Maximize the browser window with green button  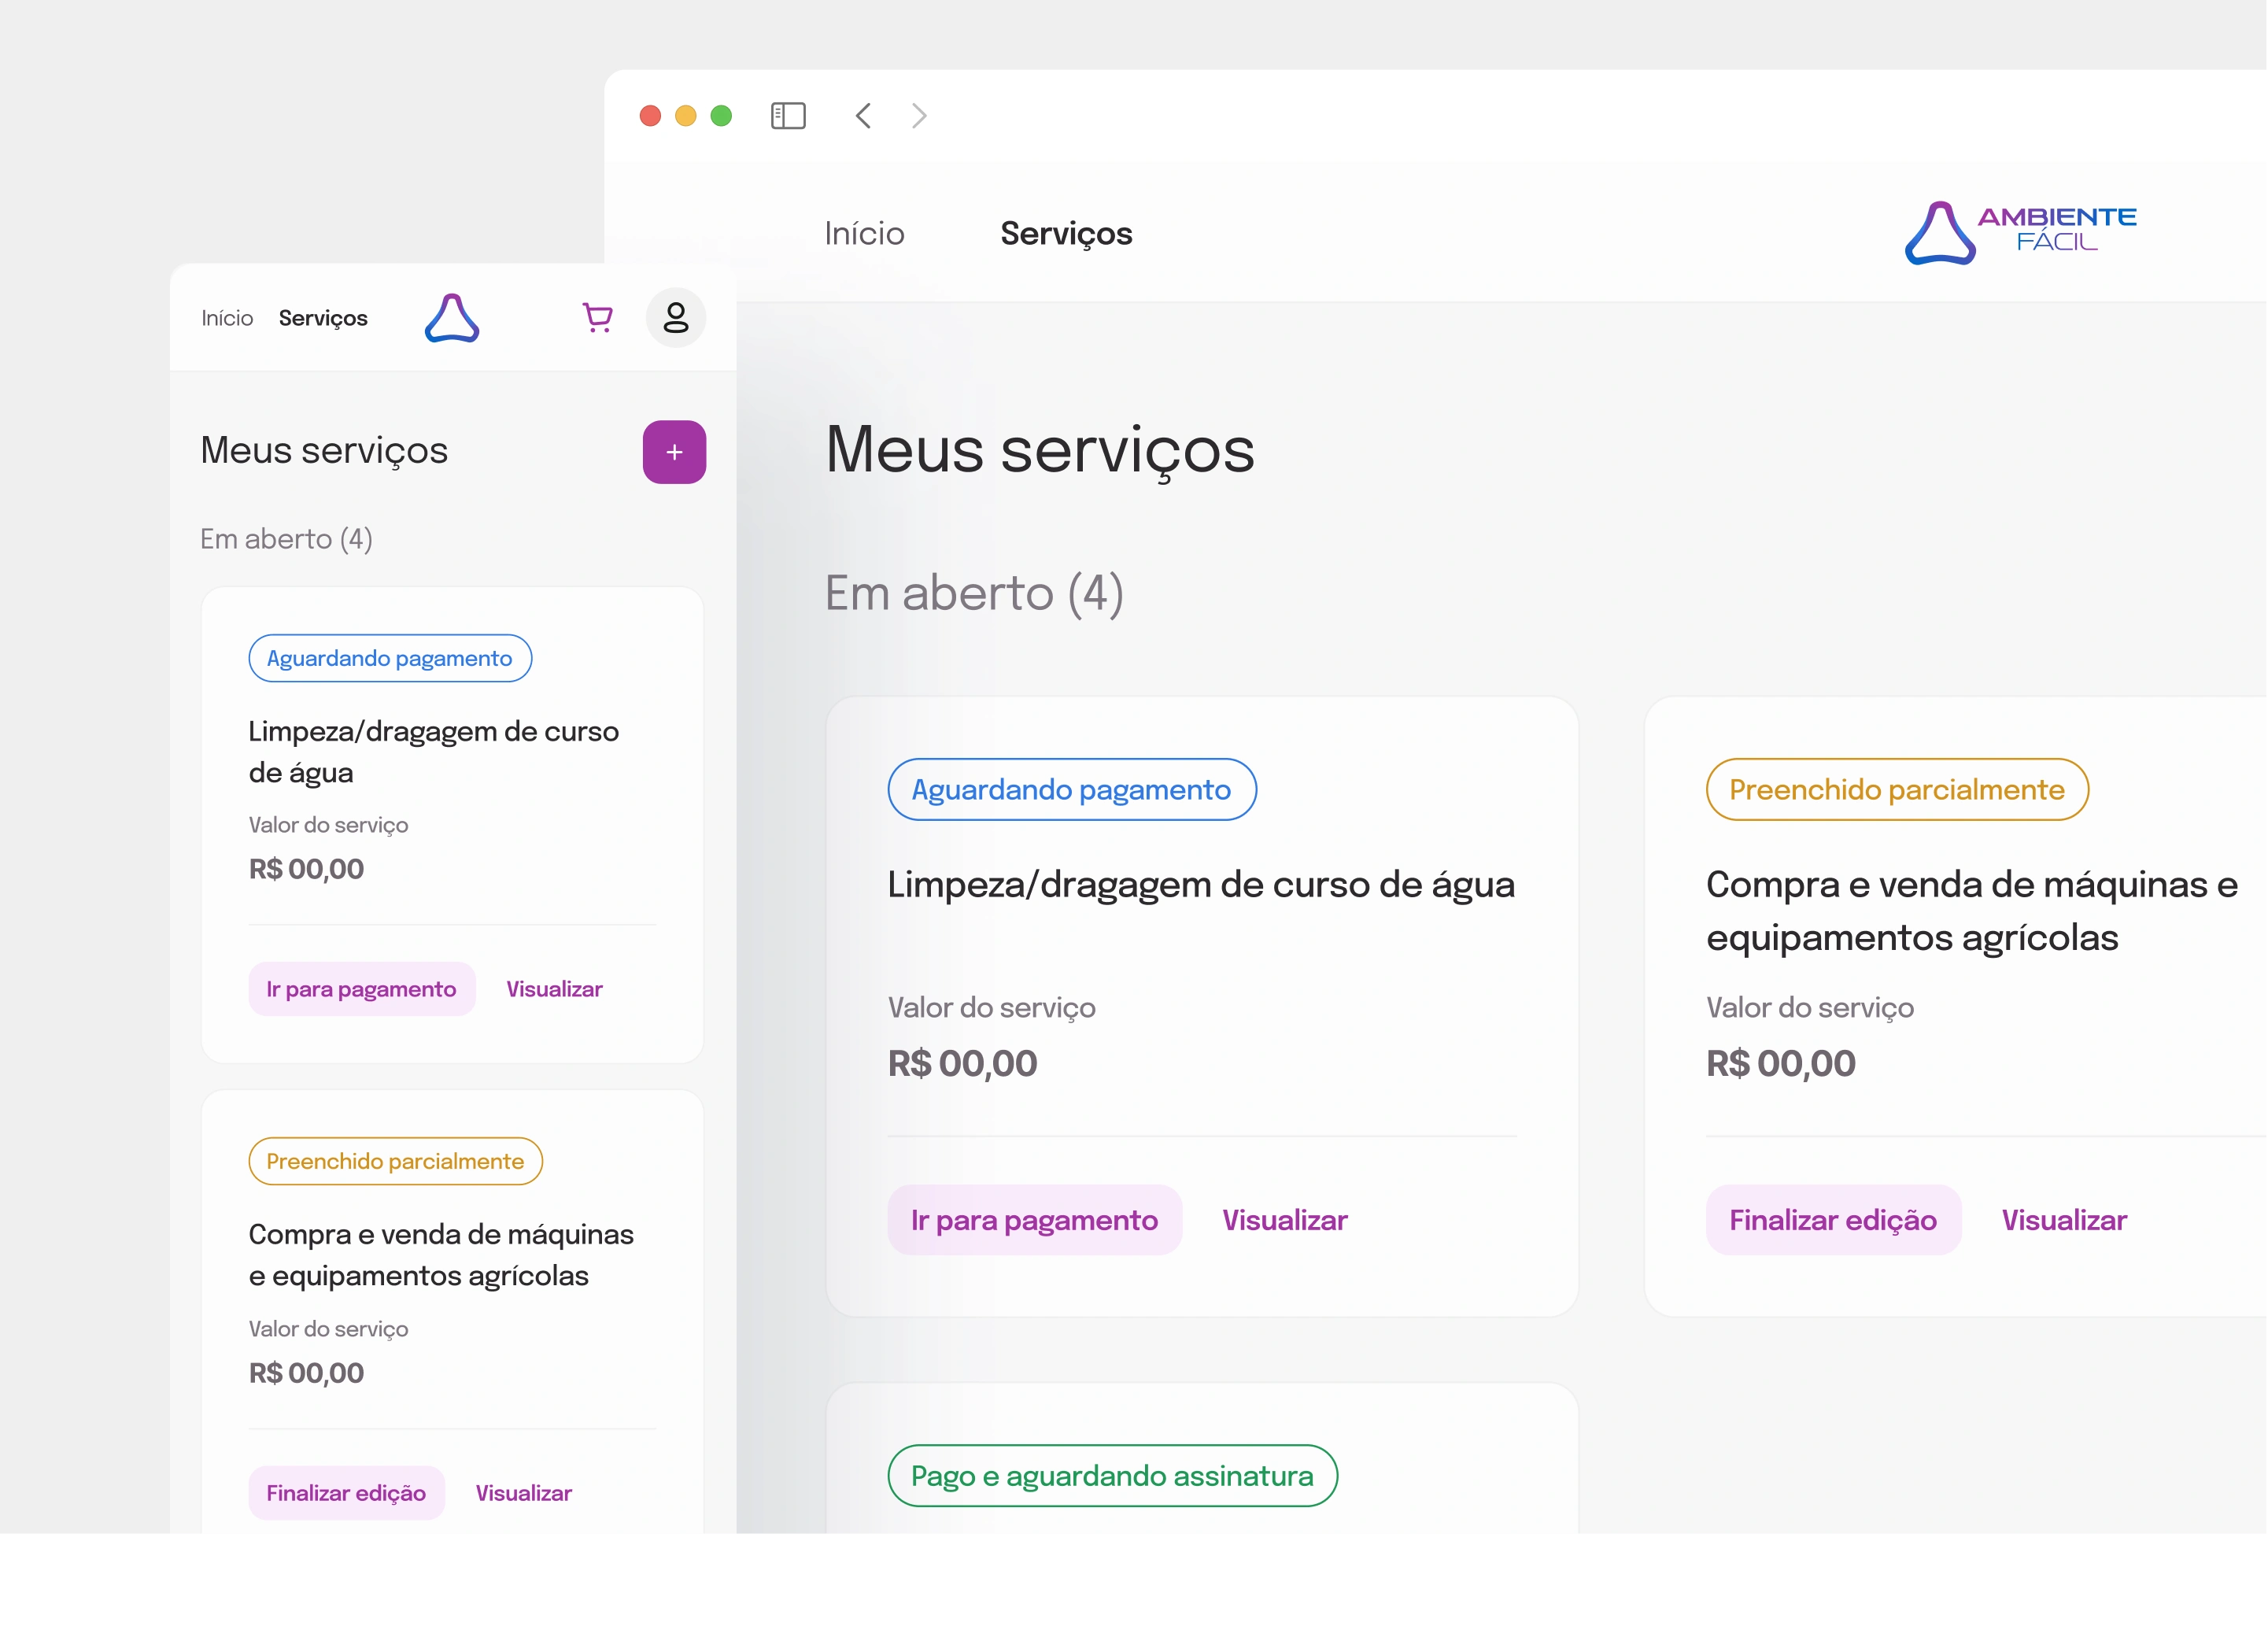(721, 116)
